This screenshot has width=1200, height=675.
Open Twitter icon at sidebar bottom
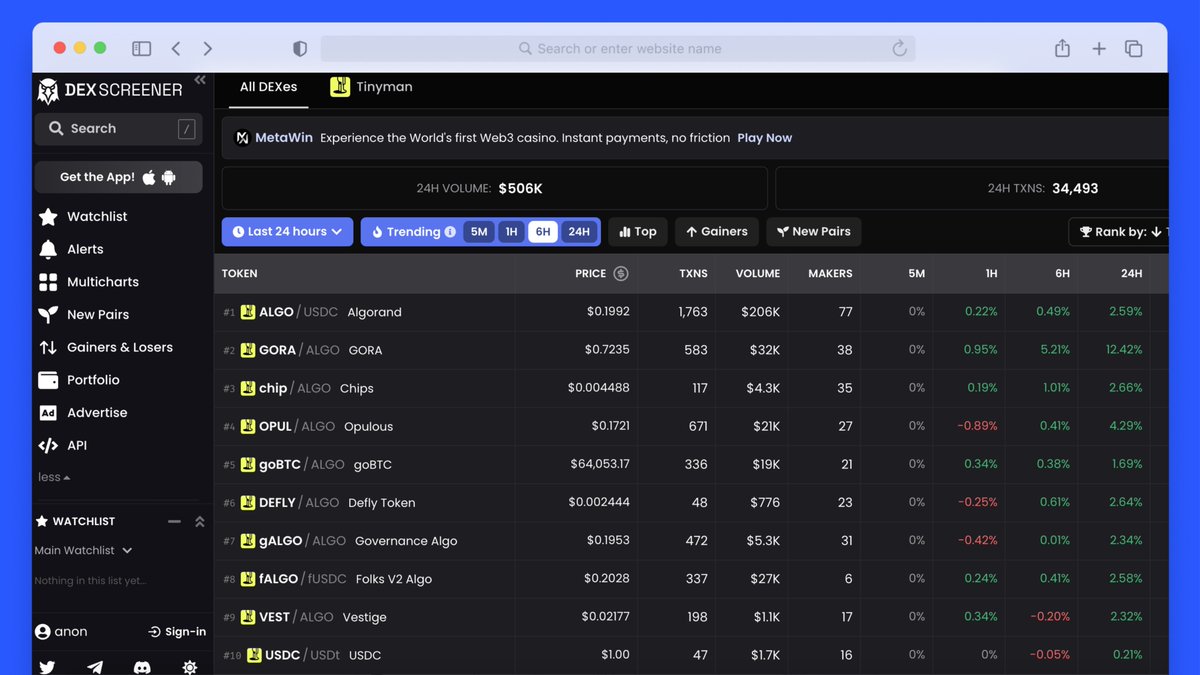[47, 667]
